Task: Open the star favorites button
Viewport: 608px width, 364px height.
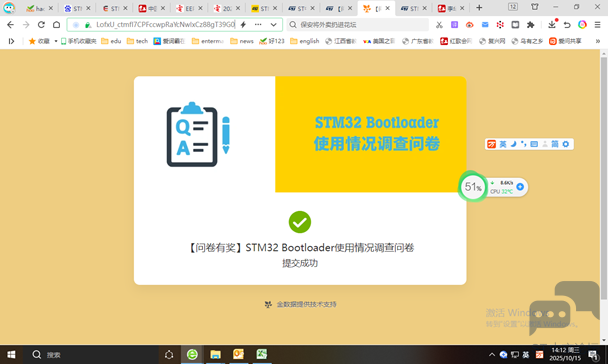Action: pos(39,41)
